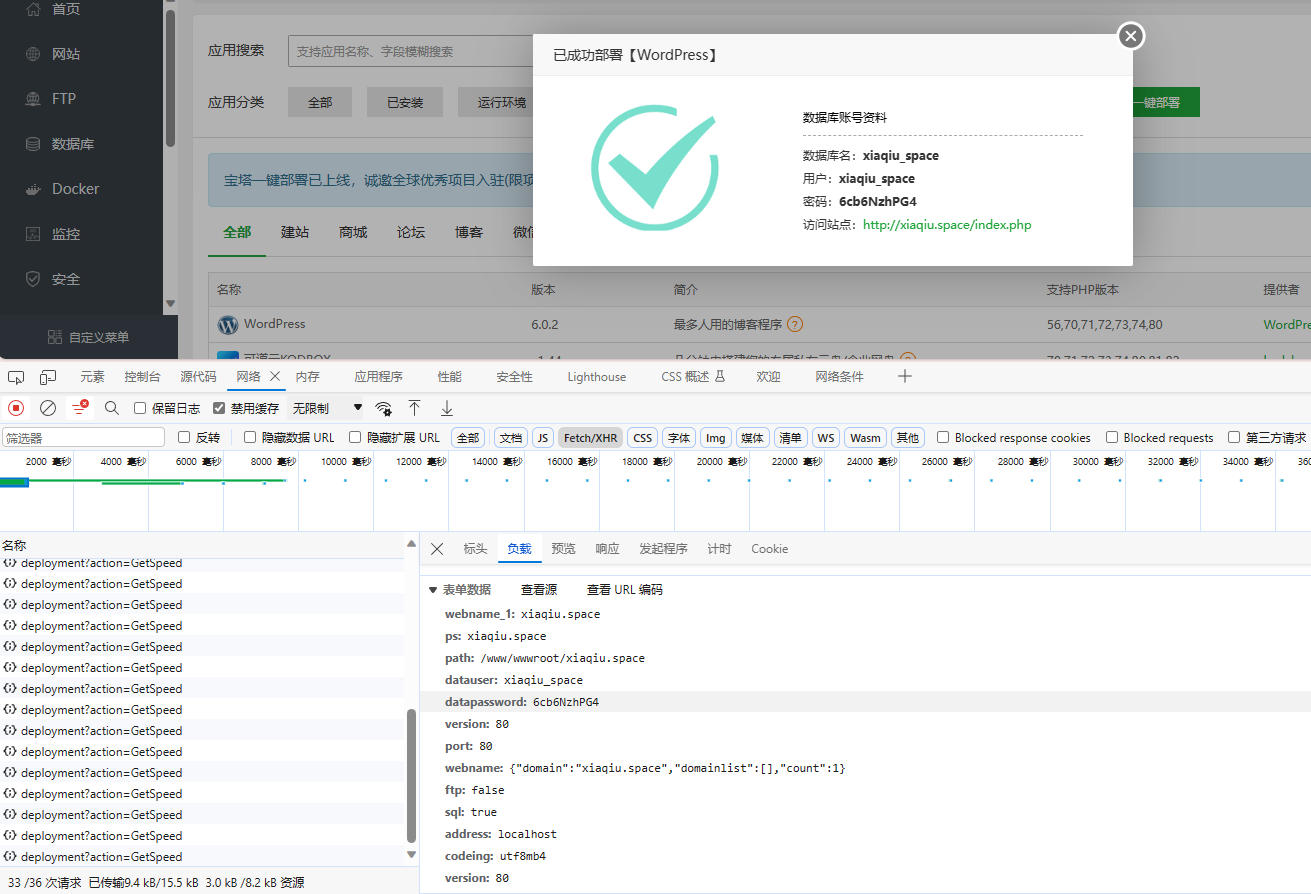Open the DevTools 应用程序 tab
The image size is (1311, 894).
click(x=378, y=377)
